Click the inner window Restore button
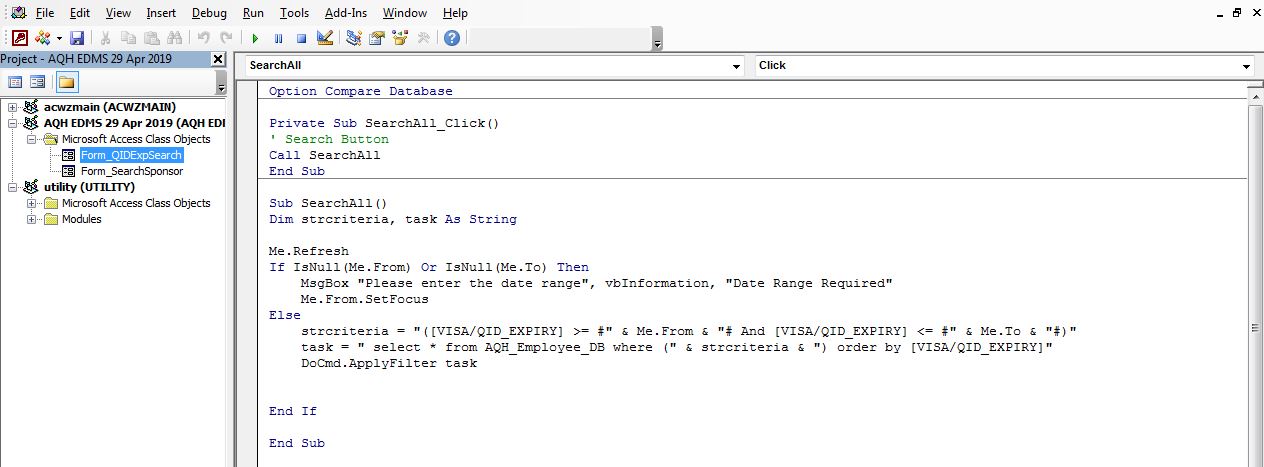The image size is (1264, 467). pos(1237,13)
